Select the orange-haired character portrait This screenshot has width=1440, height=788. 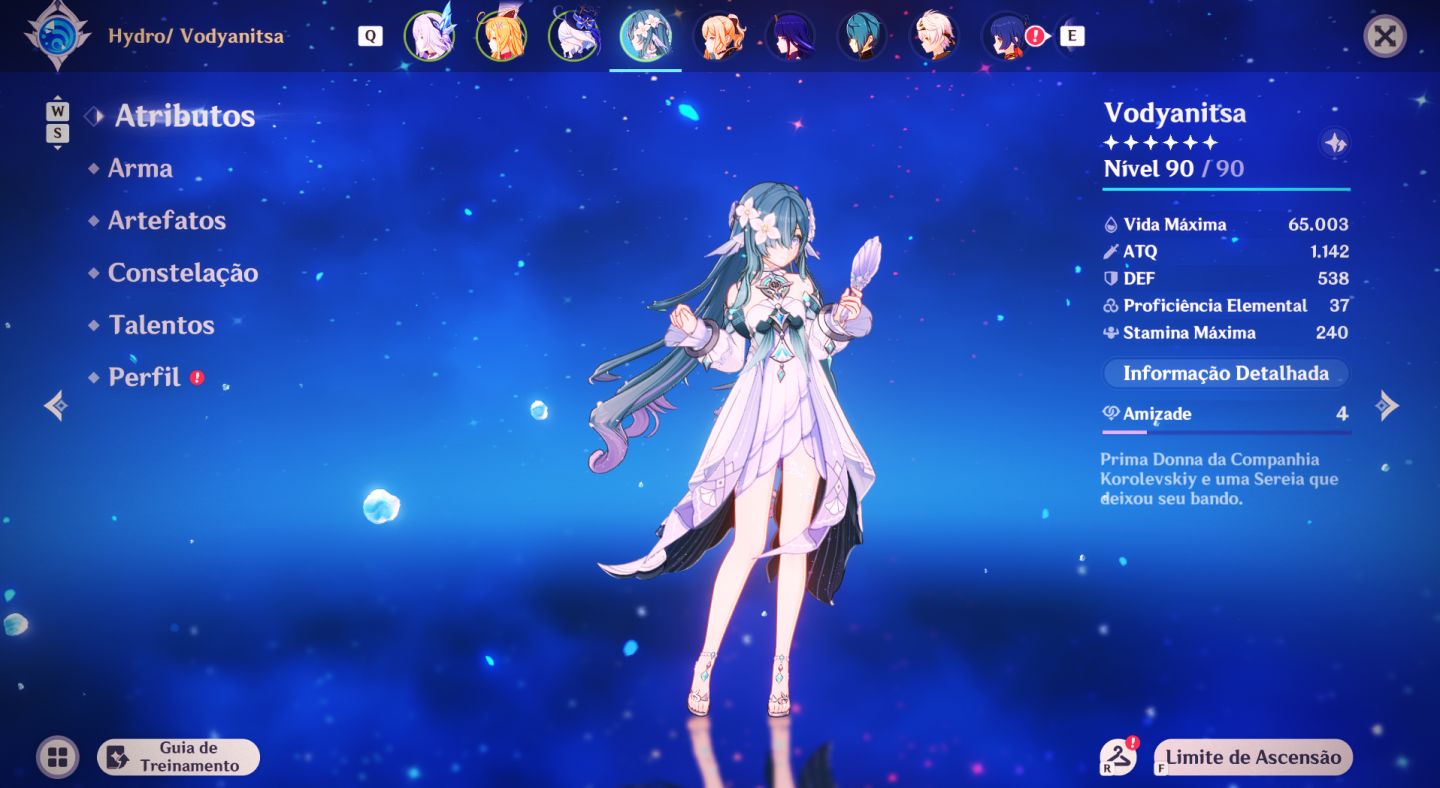pyautogui.click(x=501, y=36)
